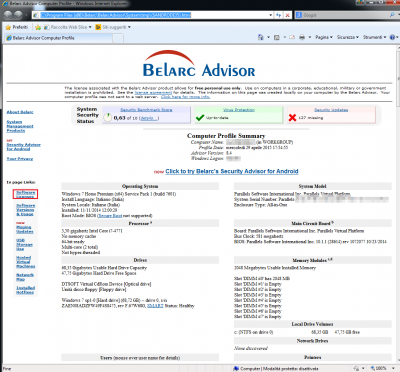Click the Print icon in command bar
This screenshot has height=372, width=400.
pos(302,37)
